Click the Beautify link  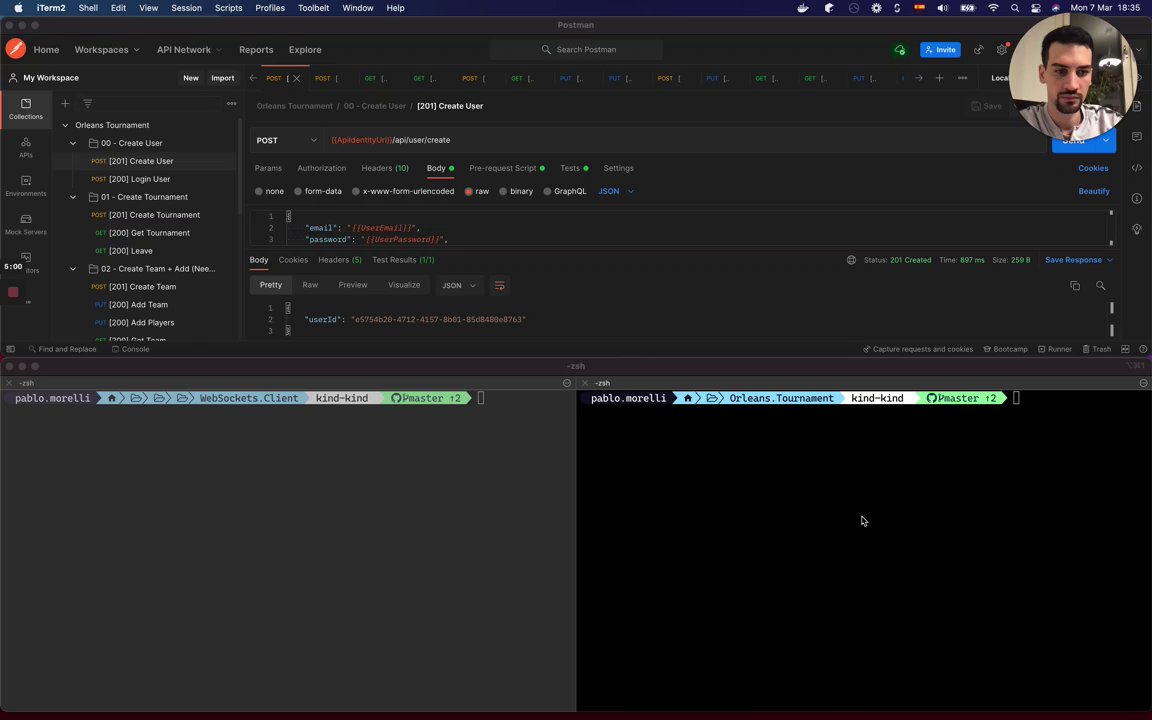(x=1094, y=191)
